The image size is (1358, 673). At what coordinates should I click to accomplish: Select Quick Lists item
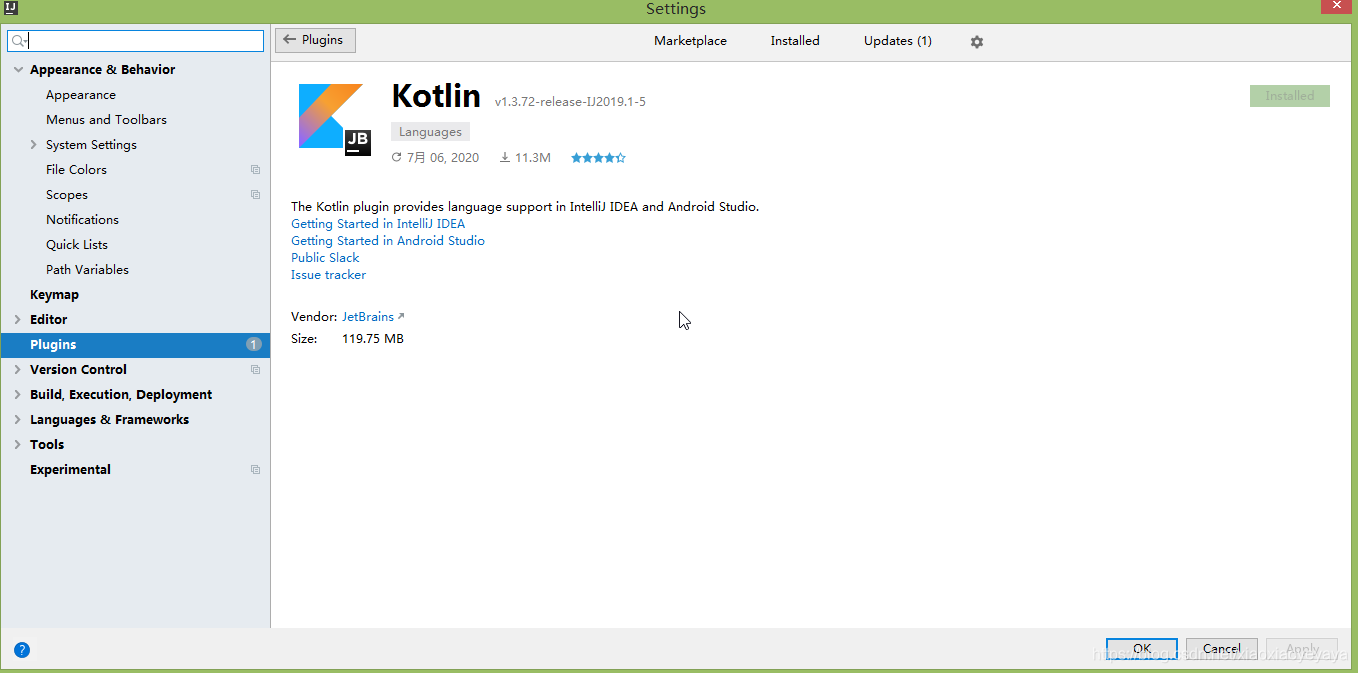coord(77,245)
